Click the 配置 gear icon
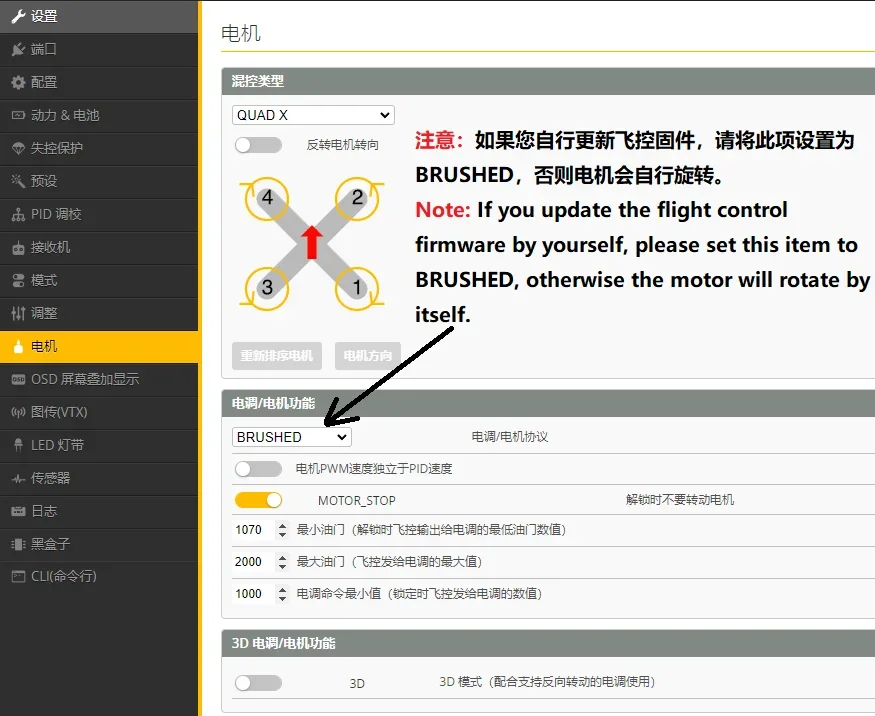Image resolution: width=875 pixels, height=716 pixels. click(x=18, y=82)
